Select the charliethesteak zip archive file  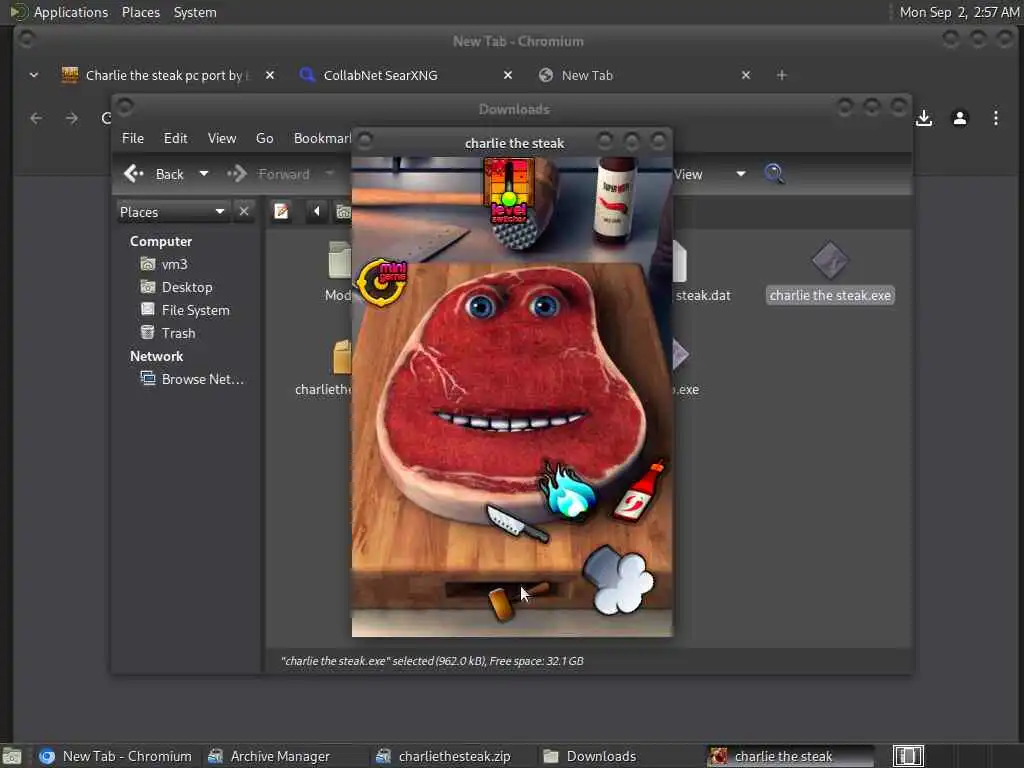coord(324,367)
